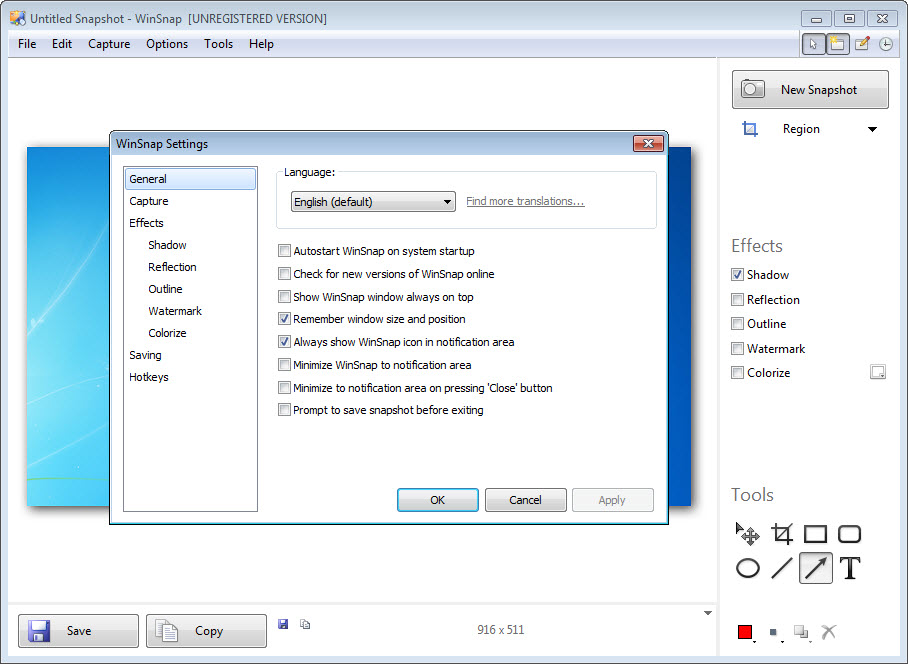This screenshot has width=908, height=664.
Task: Select General in the settings tree
Action: coord(190,179)
